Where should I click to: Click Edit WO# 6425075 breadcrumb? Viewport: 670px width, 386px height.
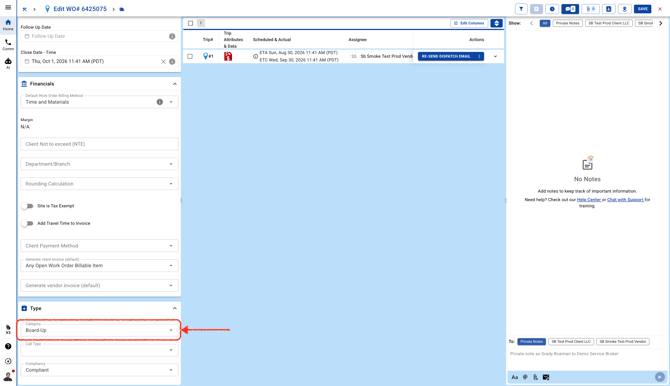(80, 9)
